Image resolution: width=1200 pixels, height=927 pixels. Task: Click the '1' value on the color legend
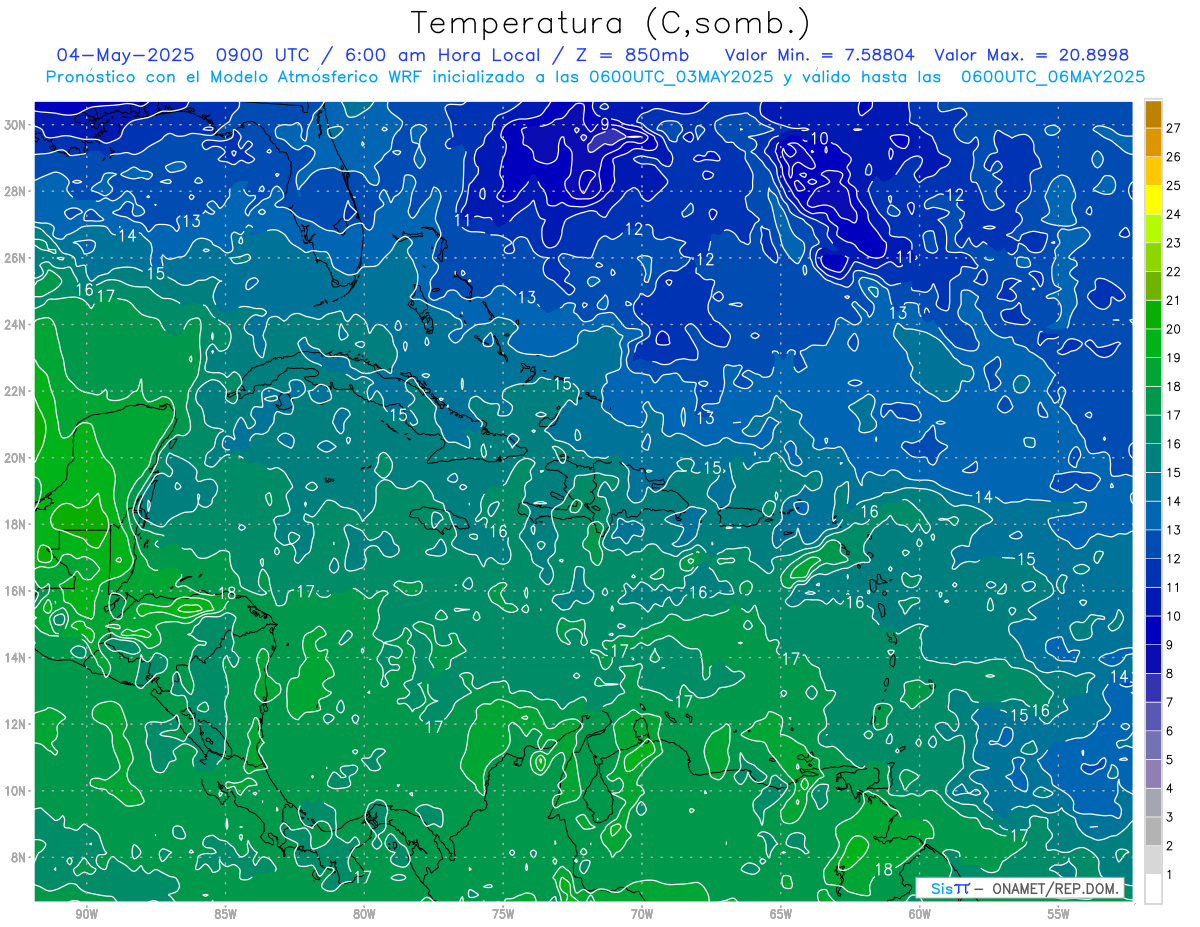[x=1170, y=875]
